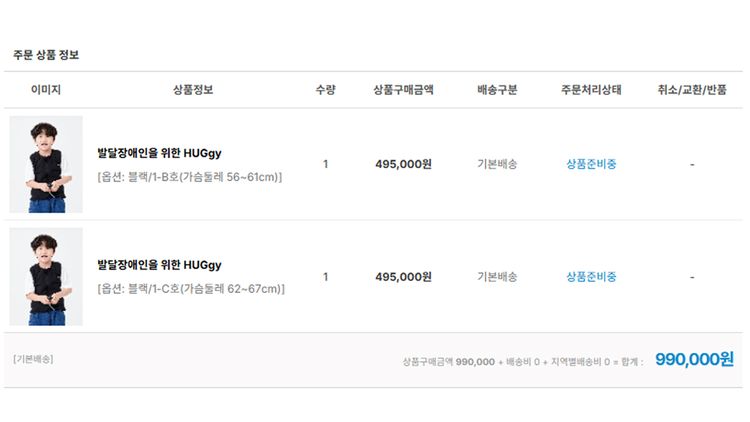Click the 배송구분 column header

click(x=497, y=90)
